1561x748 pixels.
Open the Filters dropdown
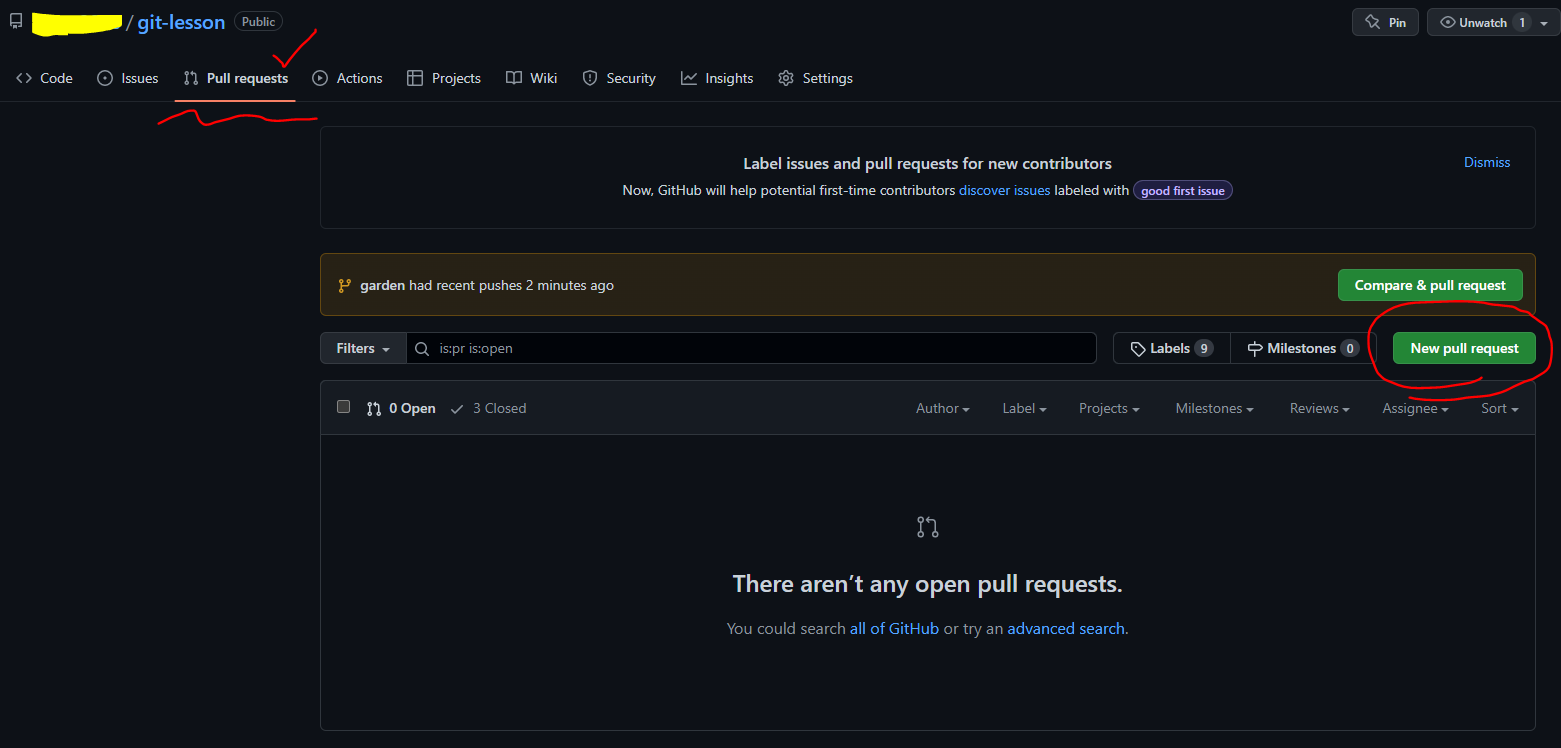pyautogui.click(x=363, y=348)
